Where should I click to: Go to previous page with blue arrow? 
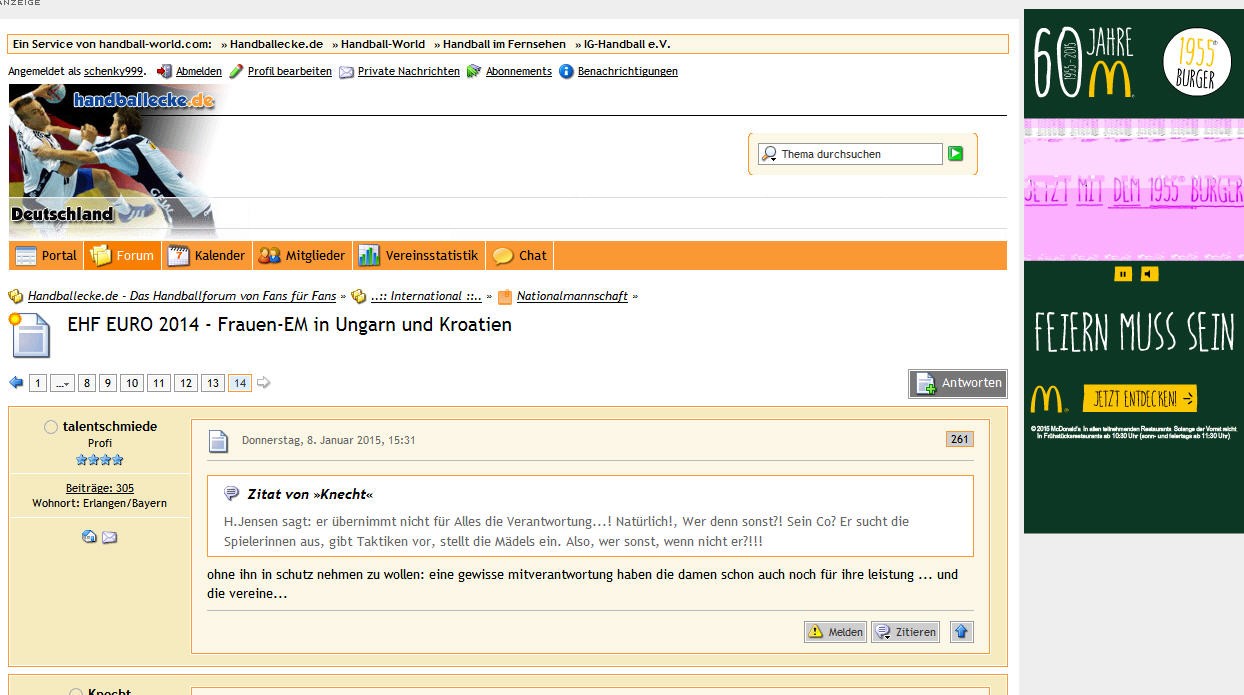click(x=16, y=383)
